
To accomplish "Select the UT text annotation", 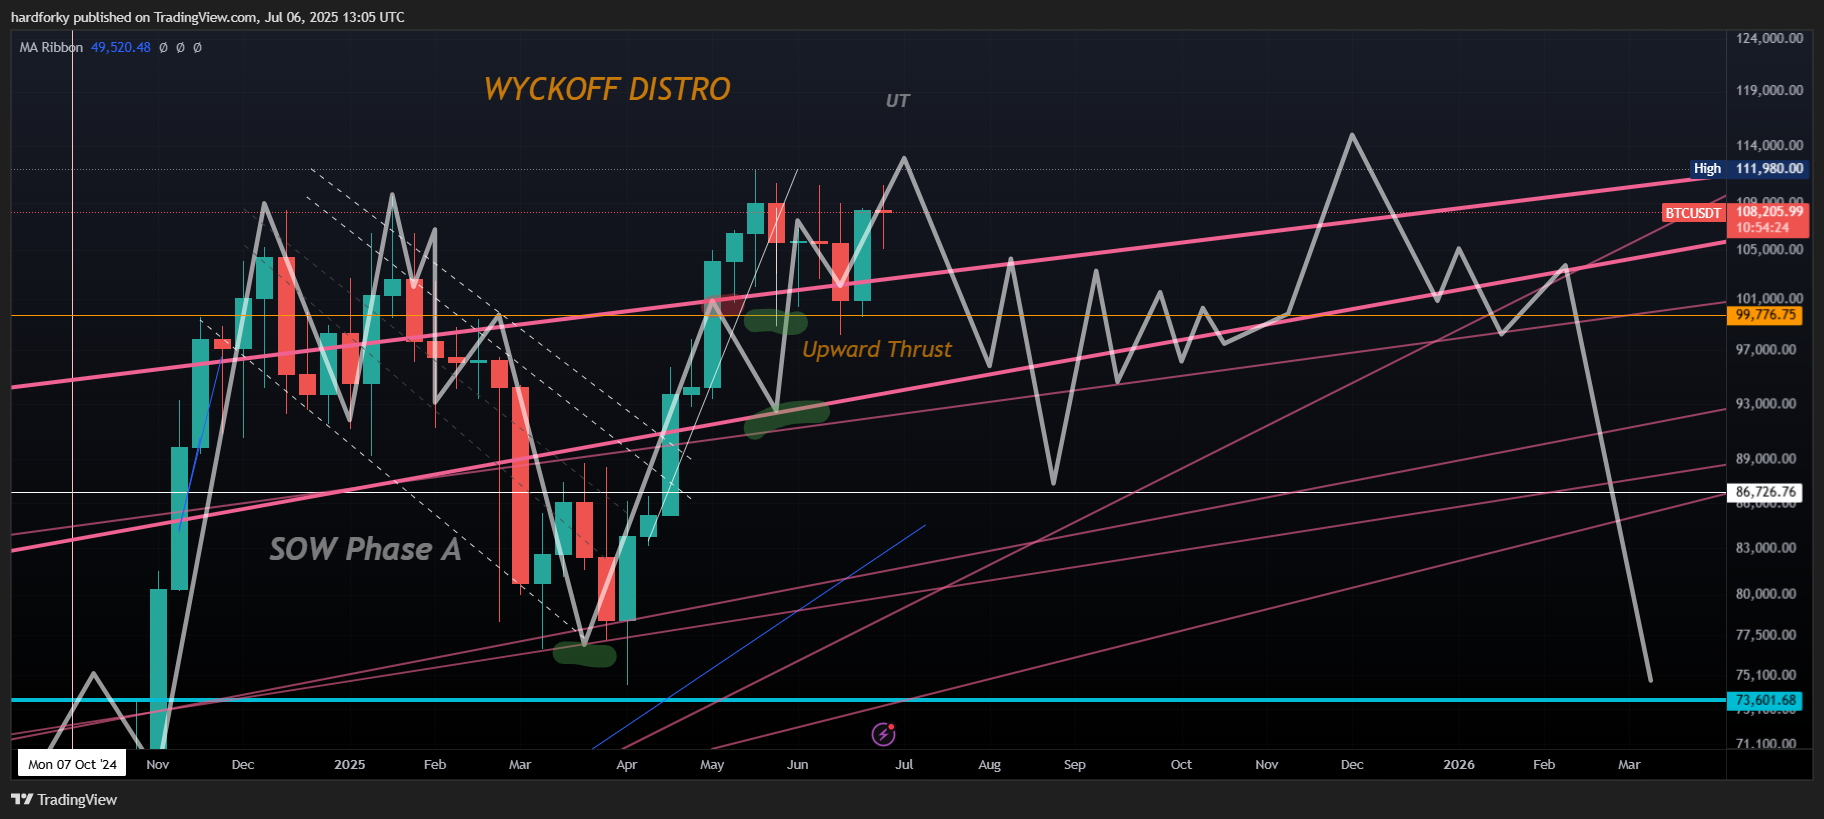I will (x=897, y=101).
